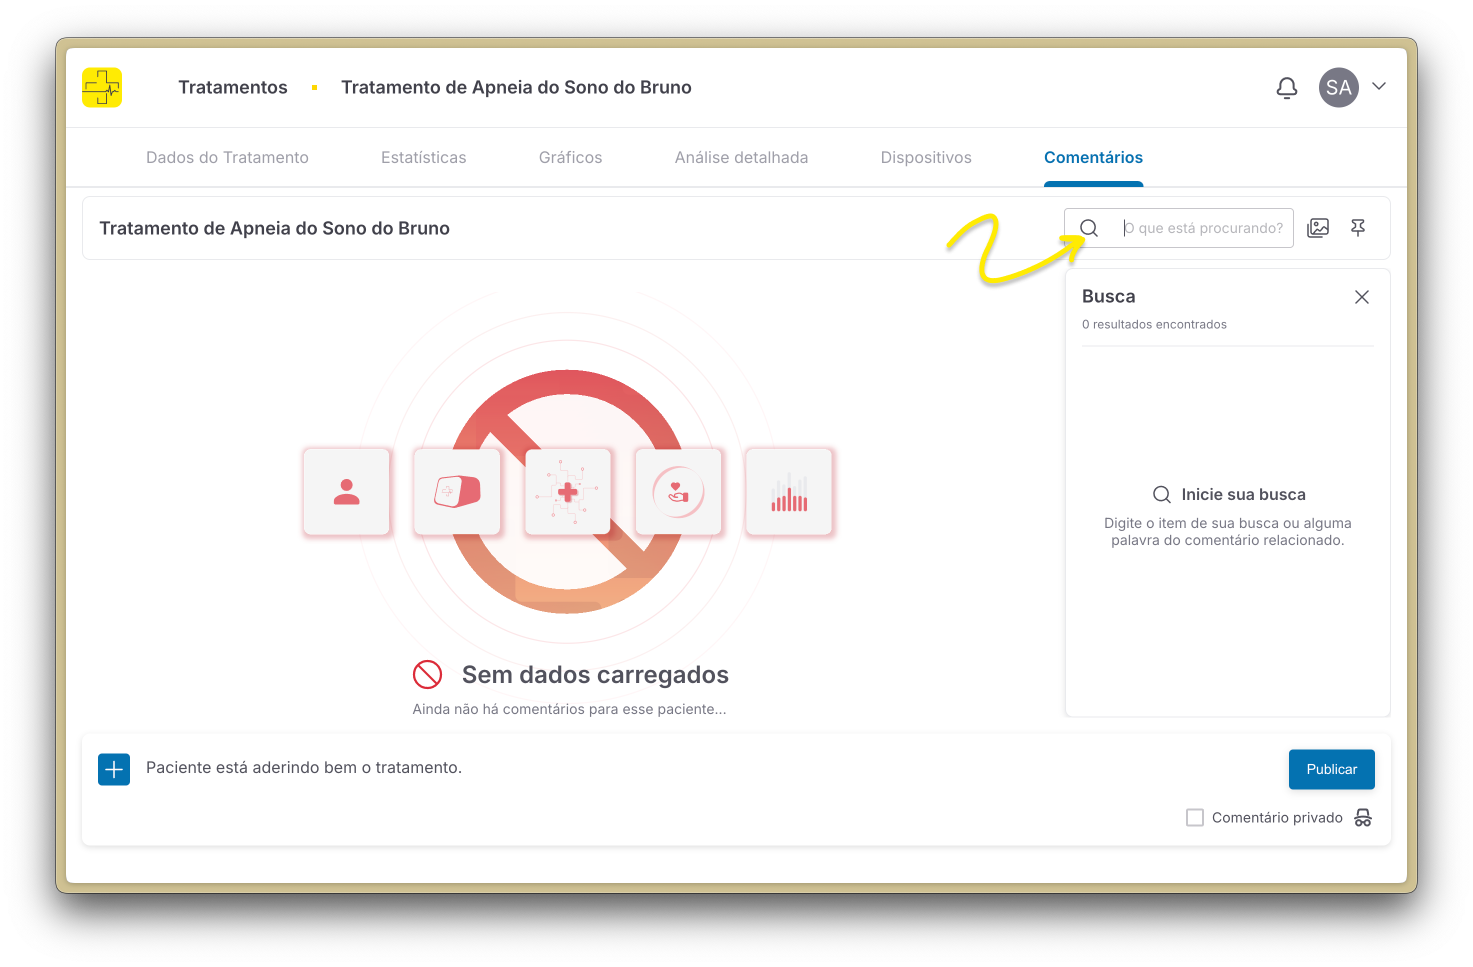Switch to the Estatísticas tab
Viewport: 1473px width, 967px height.
423,158
